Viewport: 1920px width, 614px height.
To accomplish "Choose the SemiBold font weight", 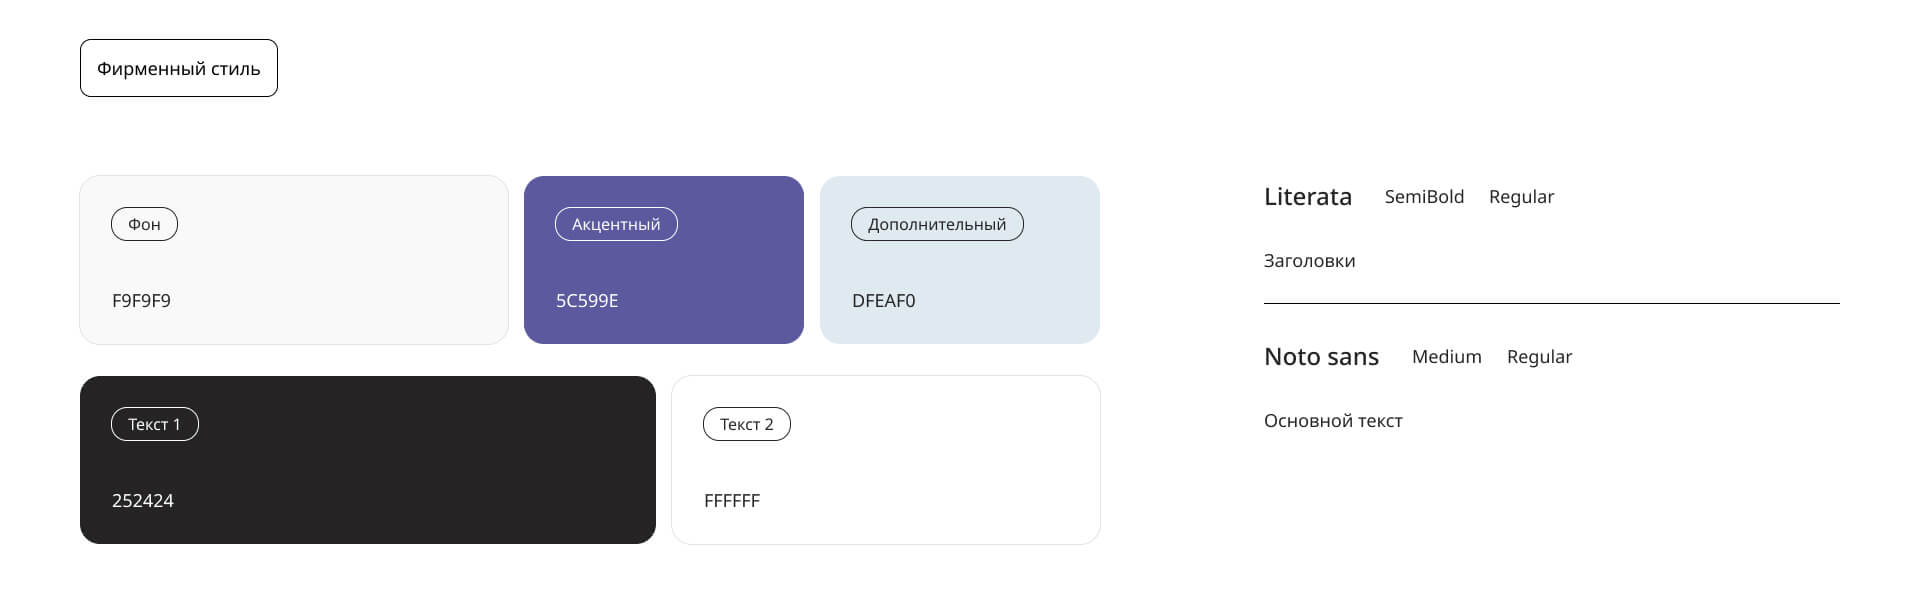I will click(1424, 197).
